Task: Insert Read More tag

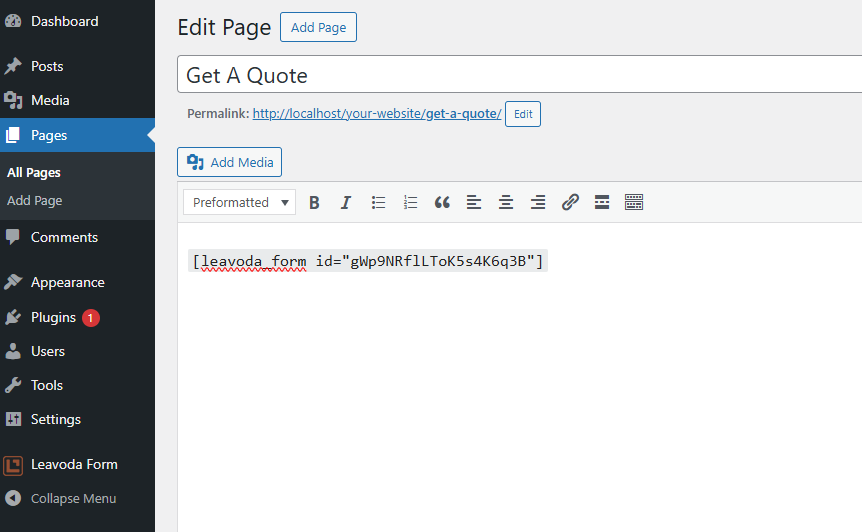Action: pyautogui.click(x=602, y=203)
